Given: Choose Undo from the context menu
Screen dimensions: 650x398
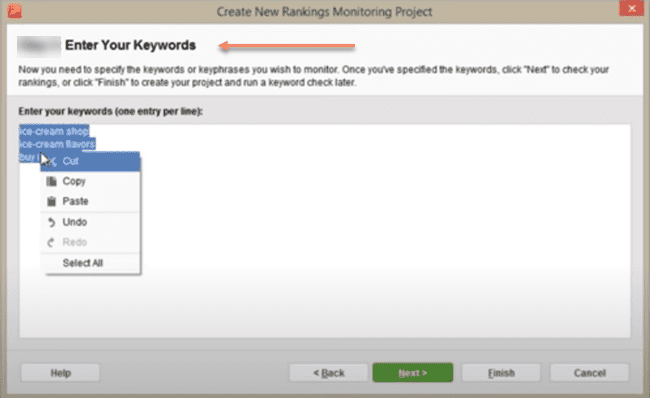Looking at the screenshot, I should 90,222.
